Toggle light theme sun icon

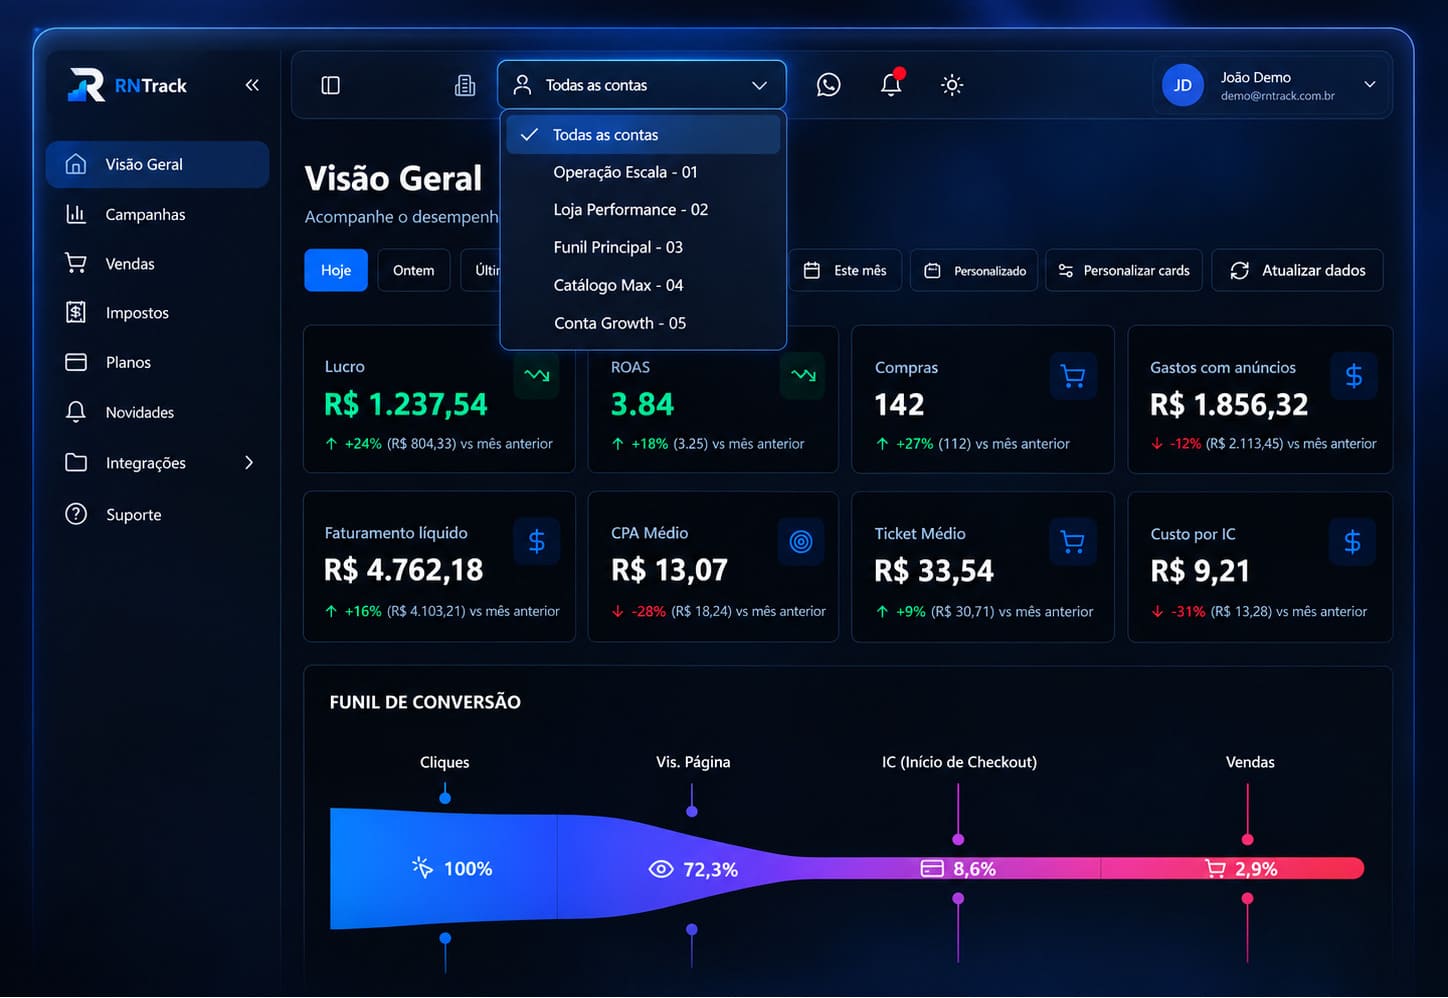click(x=952, y=85)
